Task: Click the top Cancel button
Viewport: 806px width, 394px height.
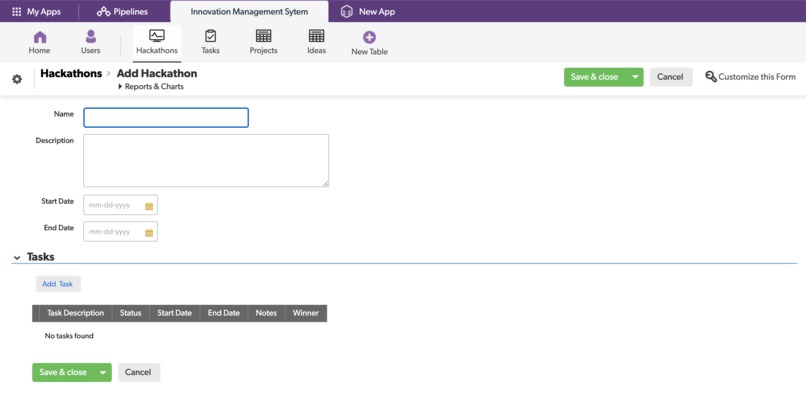Action: point(670,77)
